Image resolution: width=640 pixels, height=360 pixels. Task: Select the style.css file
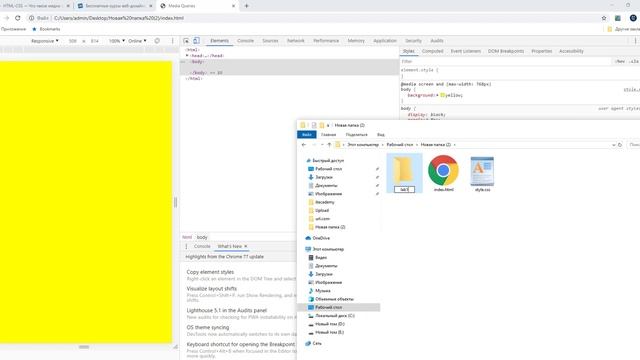(x=482, y=174)
